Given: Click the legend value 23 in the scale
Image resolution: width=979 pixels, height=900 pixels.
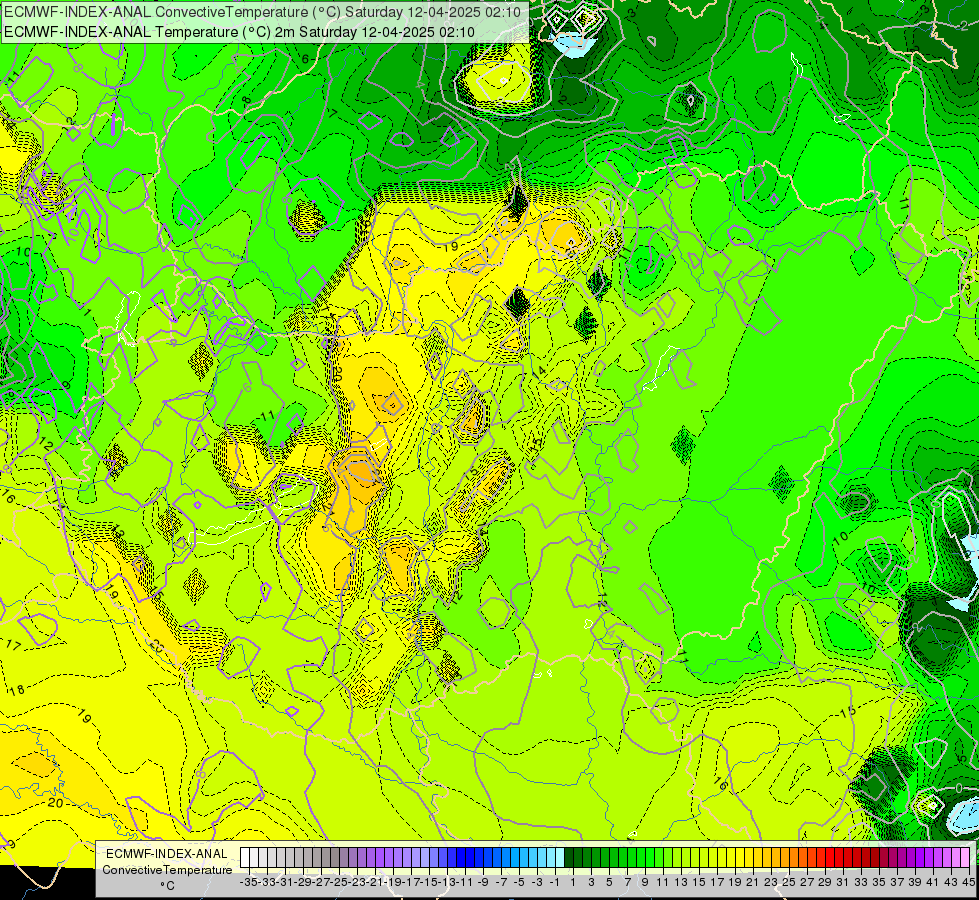Looking at the screenshot, I should 770,882.
